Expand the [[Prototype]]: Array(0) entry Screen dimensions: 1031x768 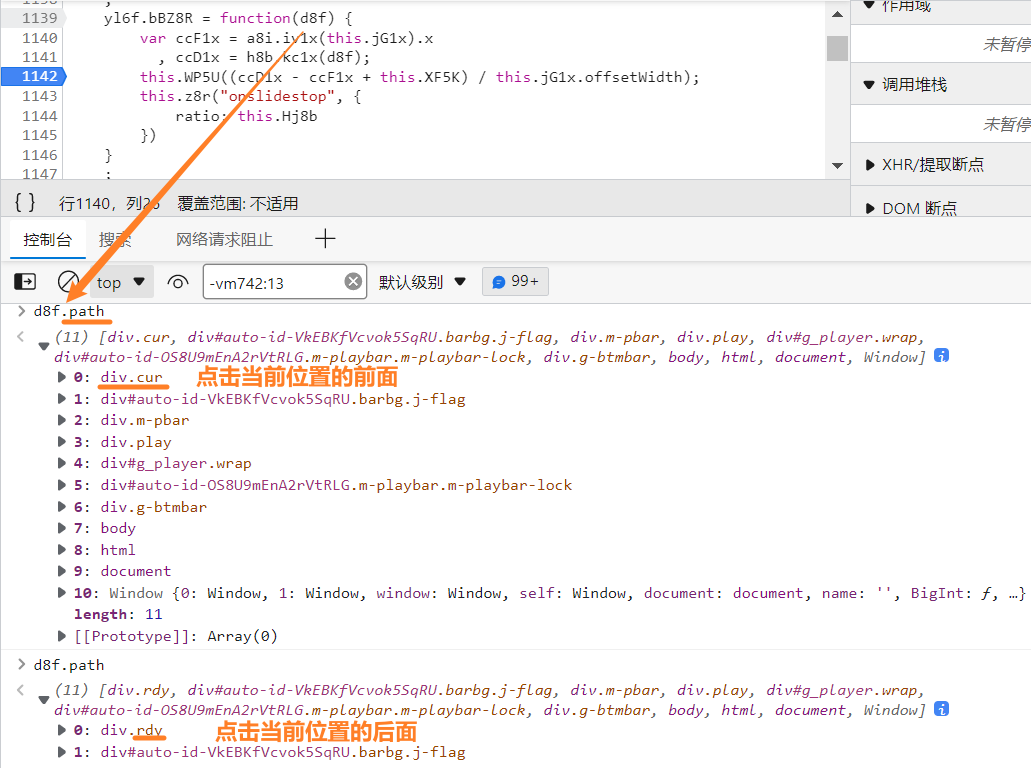[61, 636]
